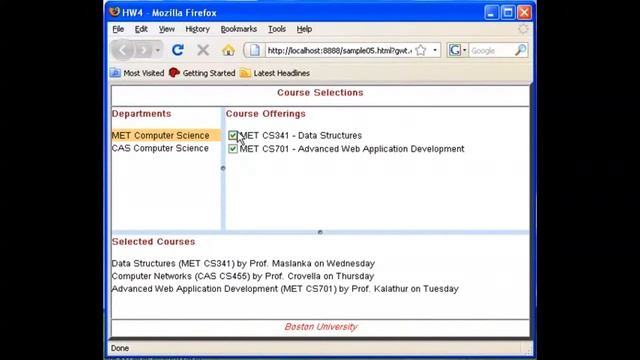Open the Bookmarks menu
Screen dimensions: 640x360
tap(239, 29)
